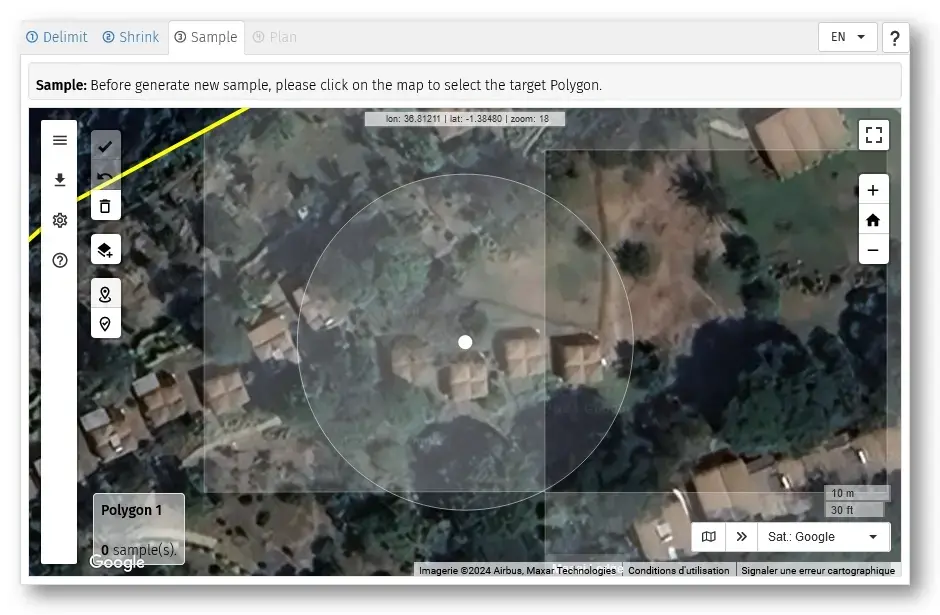The width and height of the screenshot is (940, 615).
Task: Switch to the Shrink tab
Action: pos(130,37)
